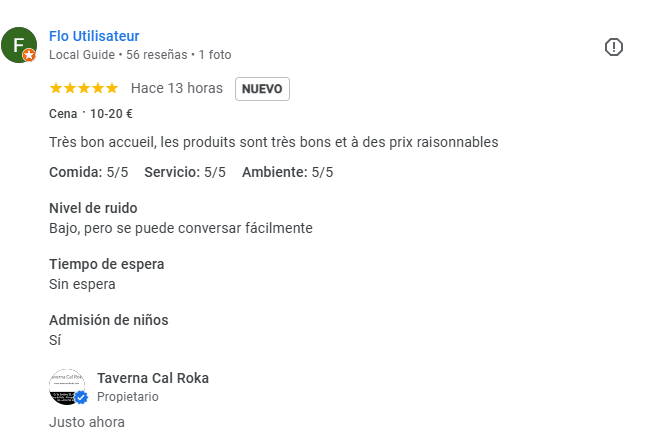Click the 'Nivel de ruido' heading
This screenshot has height=436, width=660.
coord(93,208)
